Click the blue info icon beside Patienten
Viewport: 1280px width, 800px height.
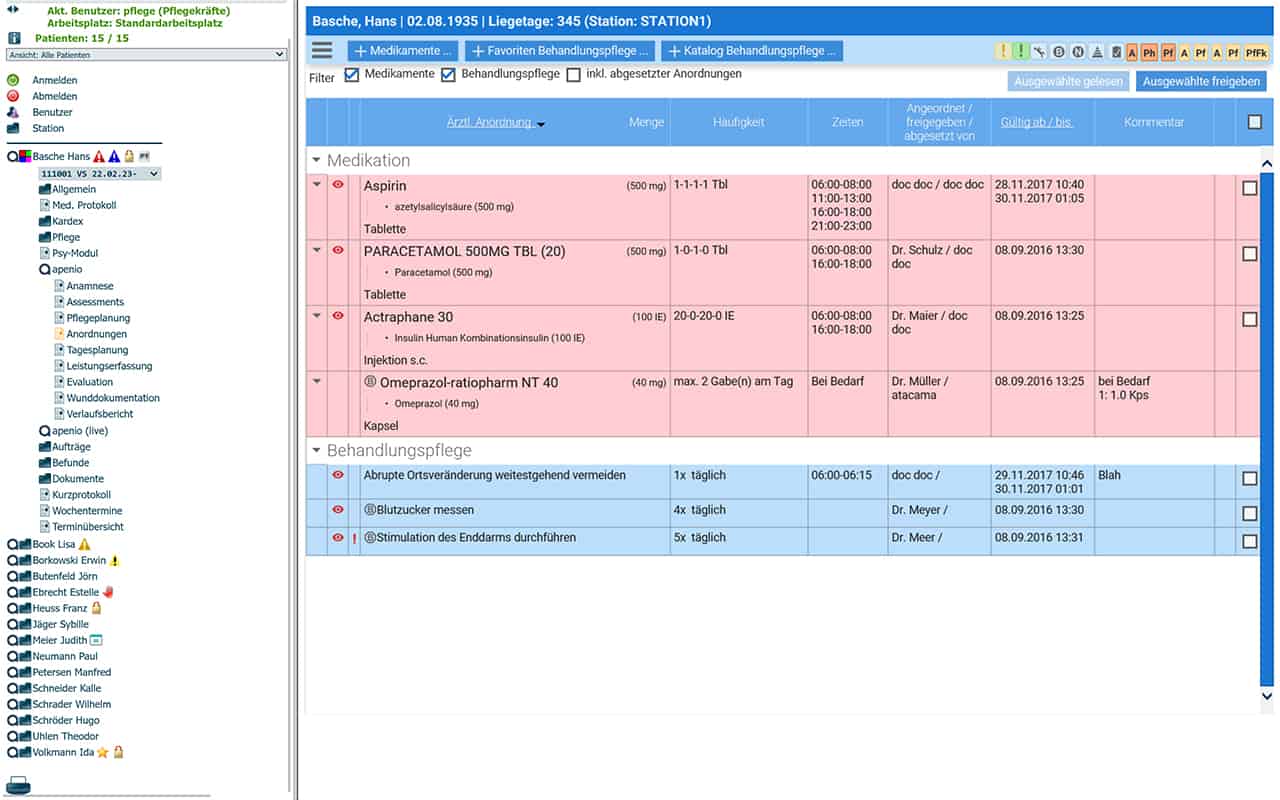coord(14,38)
